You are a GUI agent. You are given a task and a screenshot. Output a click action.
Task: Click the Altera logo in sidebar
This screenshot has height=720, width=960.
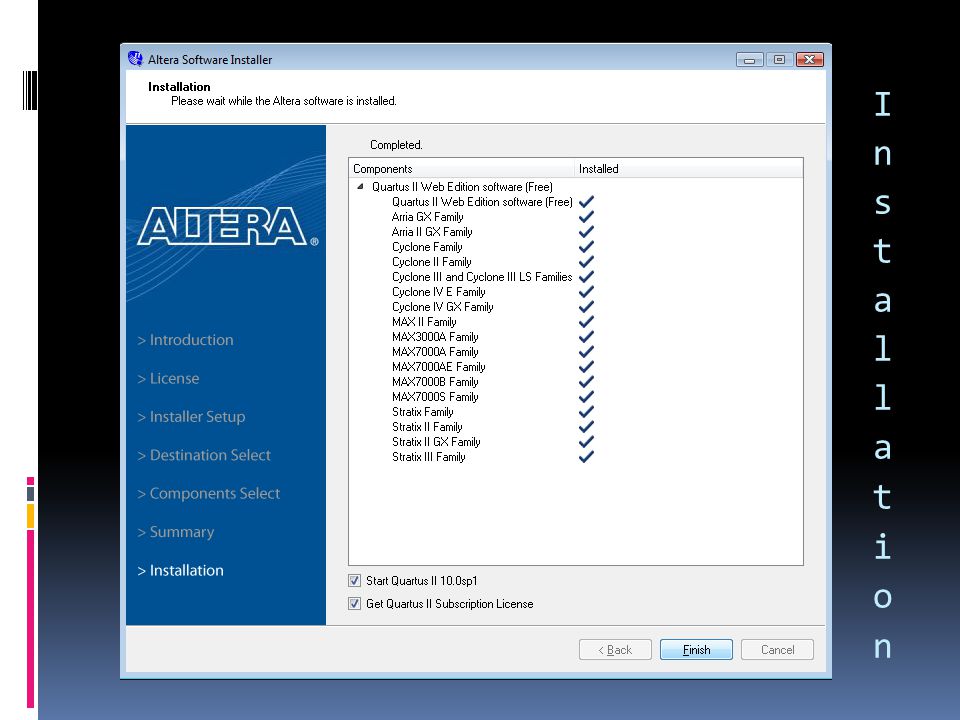coord(227,226)
